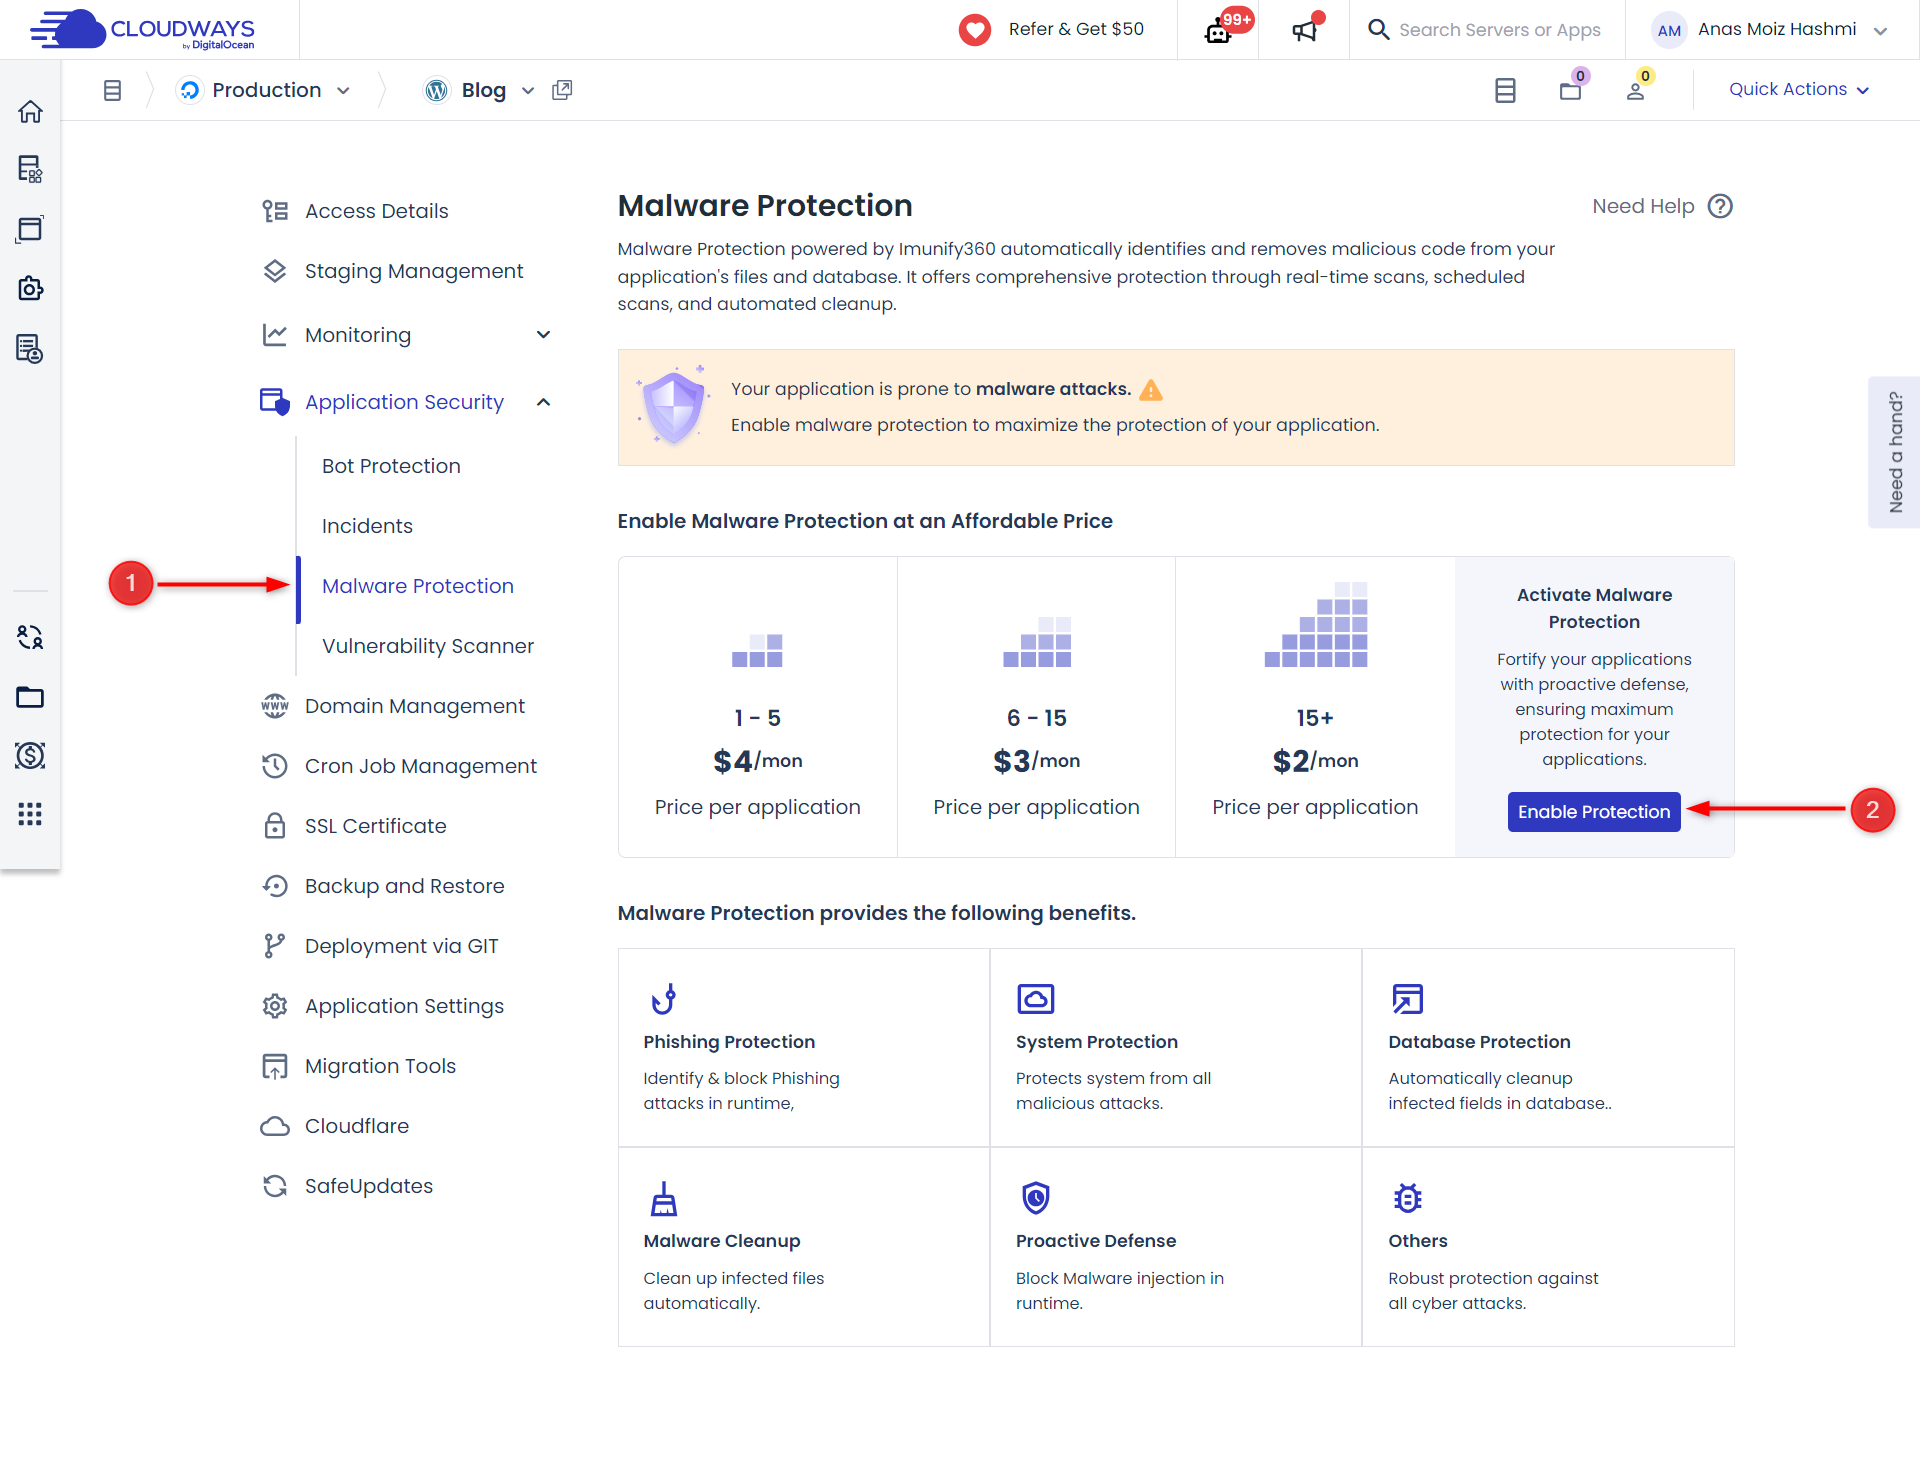Viewport: 1920px width, 1459px height.
Task: Click the Need Help question mark icon
Action: (x=1720, y=206)
